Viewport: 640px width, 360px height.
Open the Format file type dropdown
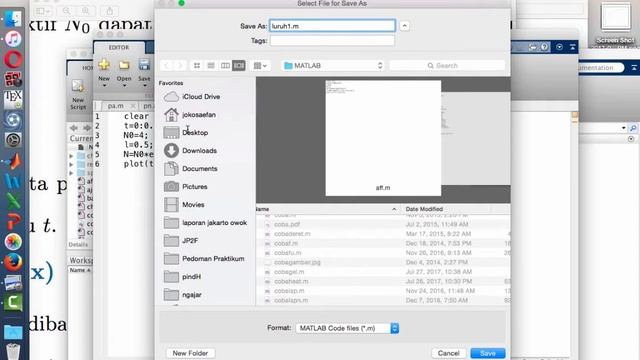click(x=347, y=328)
